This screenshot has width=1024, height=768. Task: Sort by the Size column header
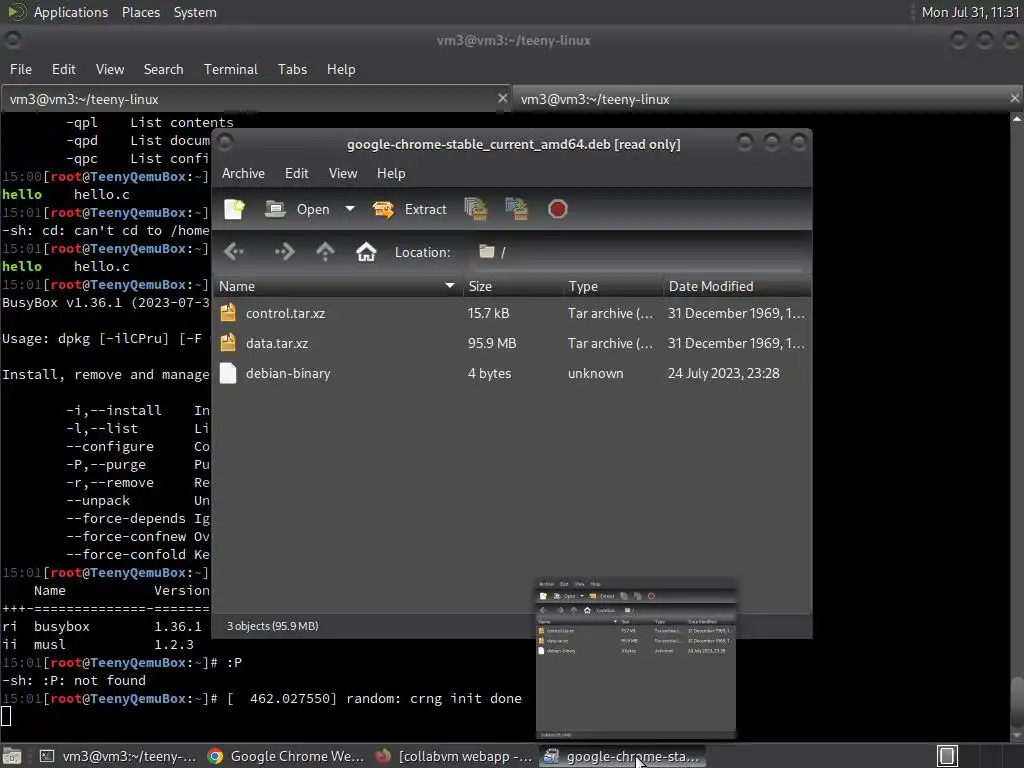pyautogui.click(x=513, y=286)
